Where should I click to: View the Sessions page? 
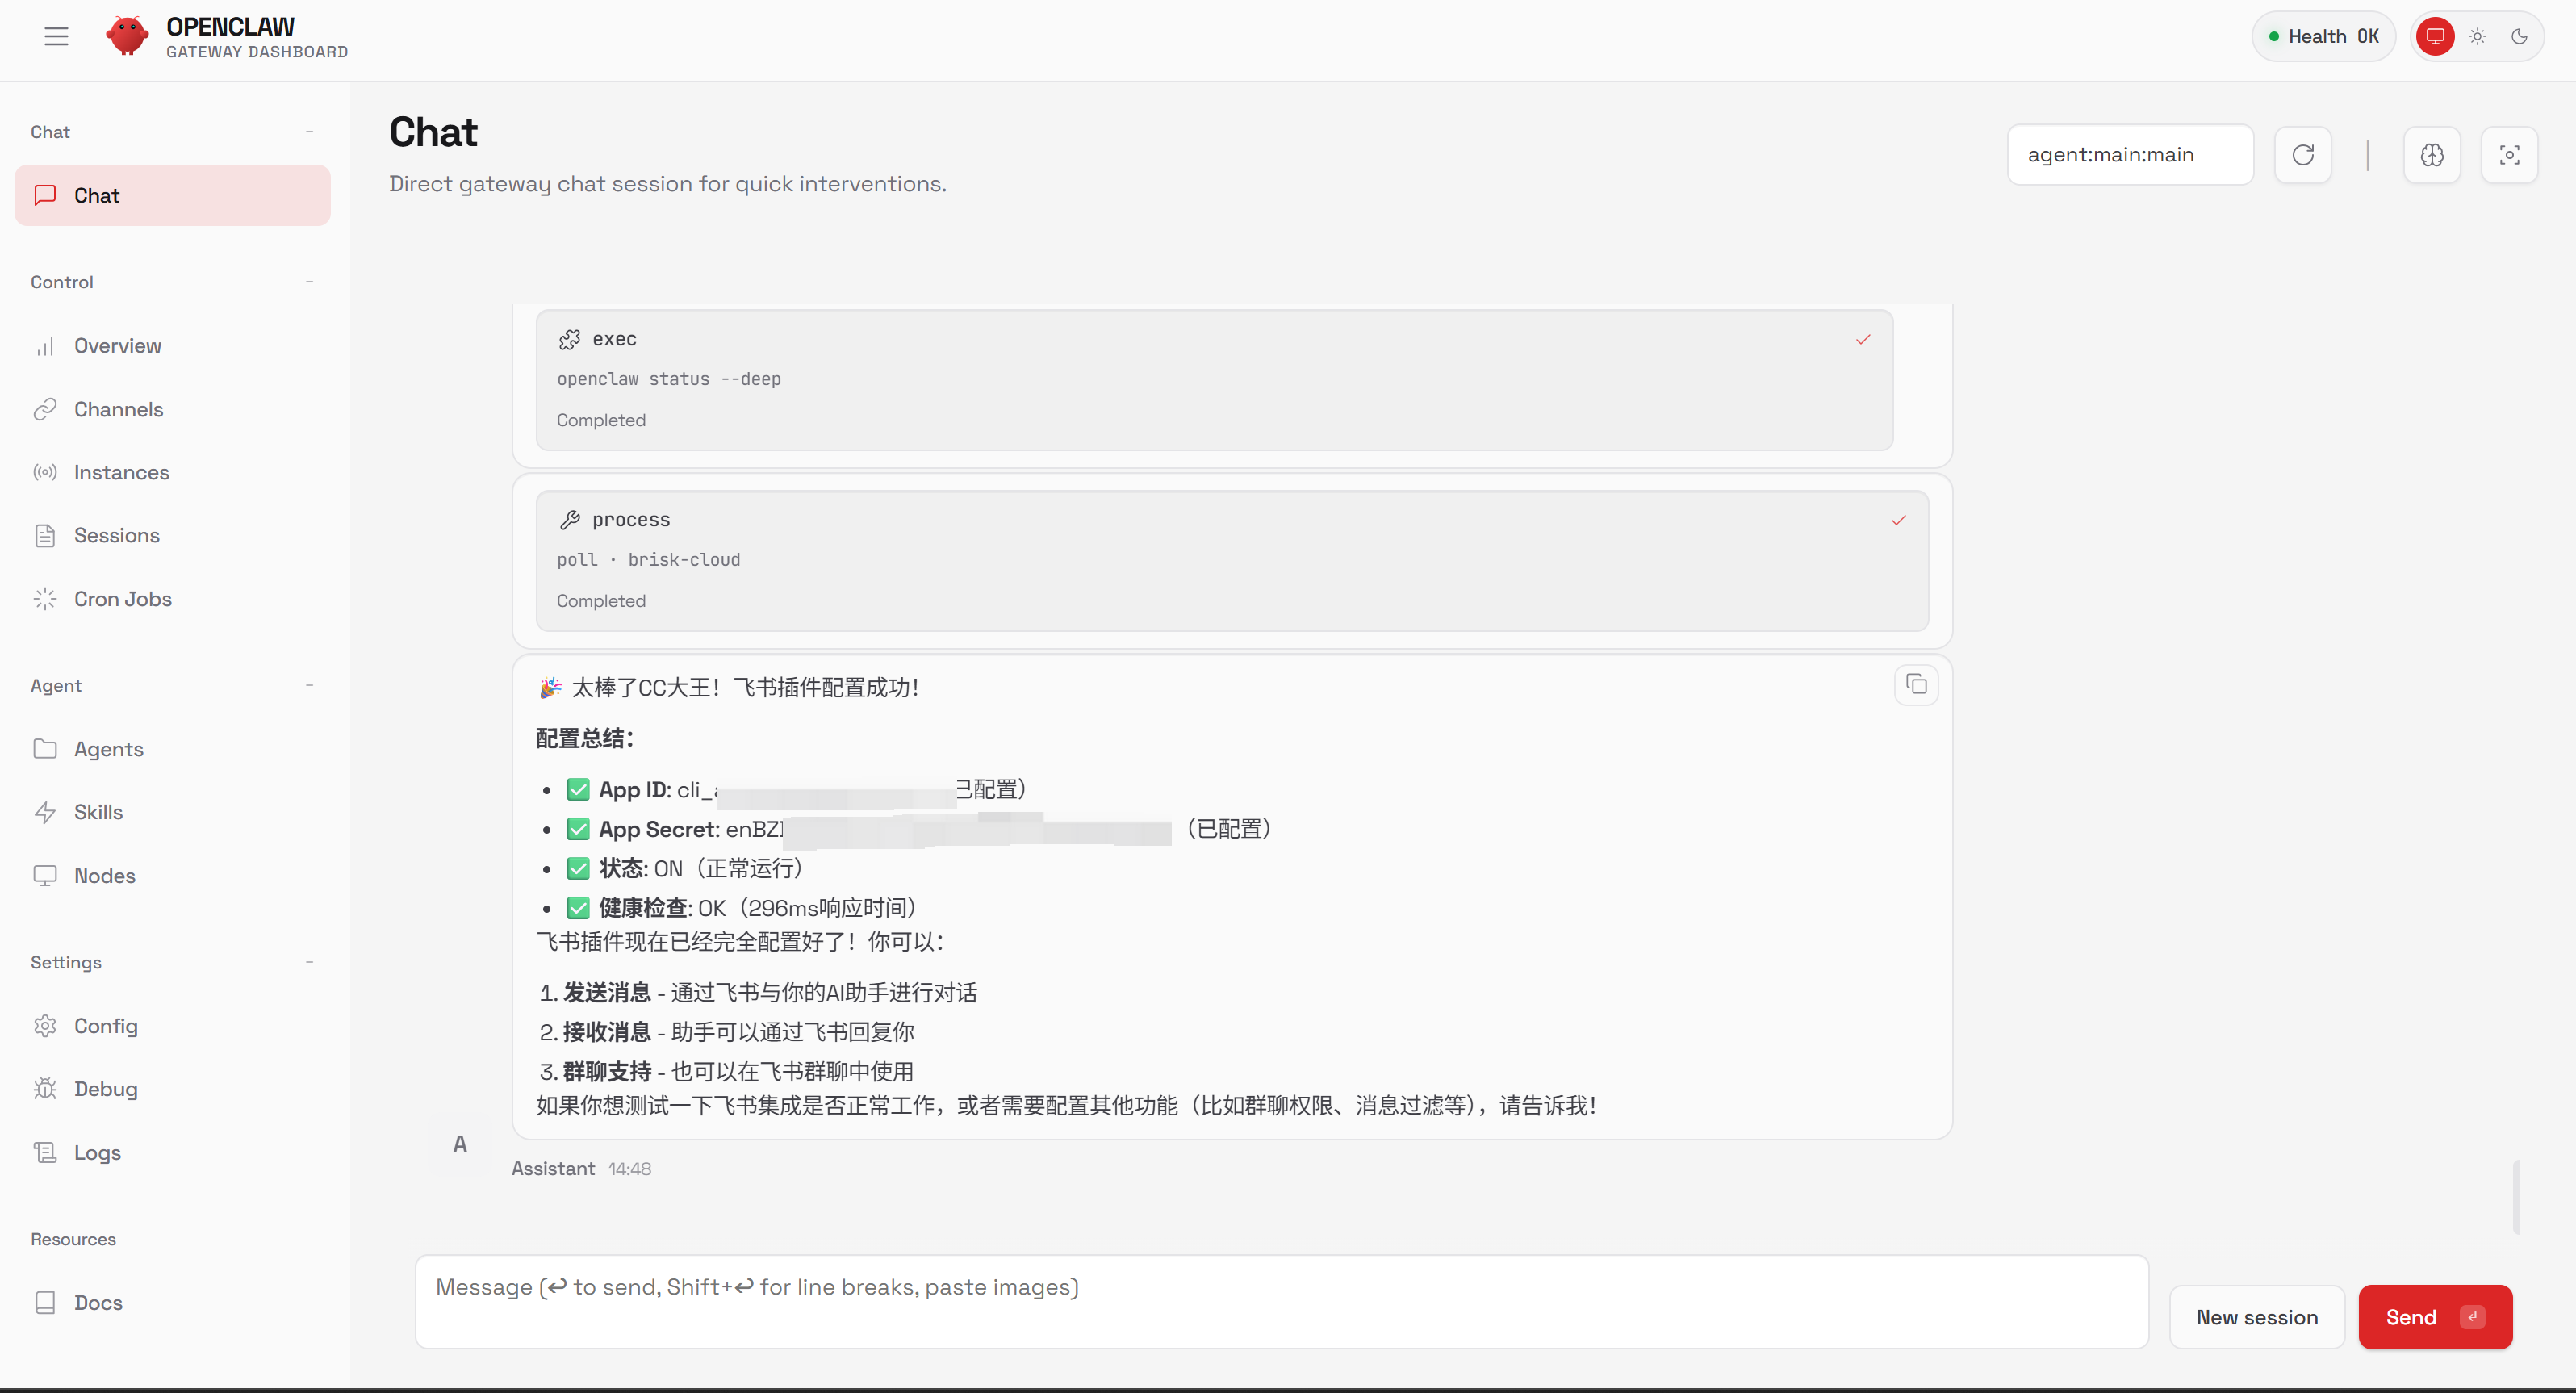pyautogui.click(x=117, y=535)
